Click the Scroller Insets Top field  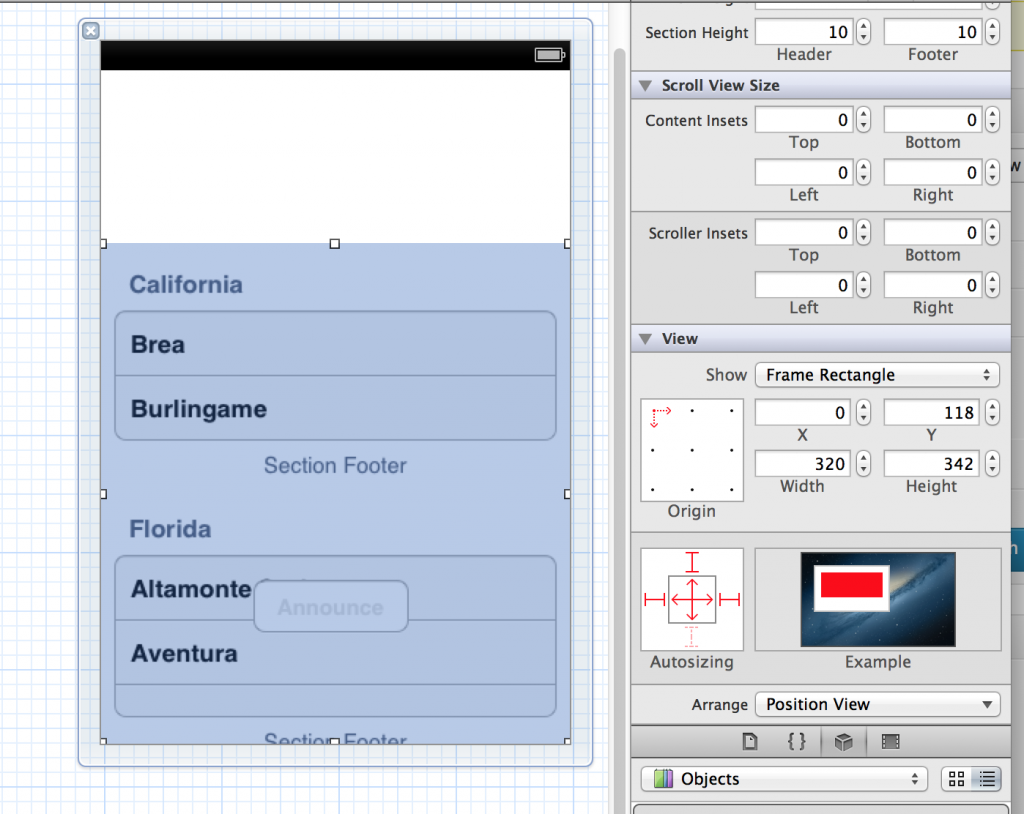click(x=804, y=233)
